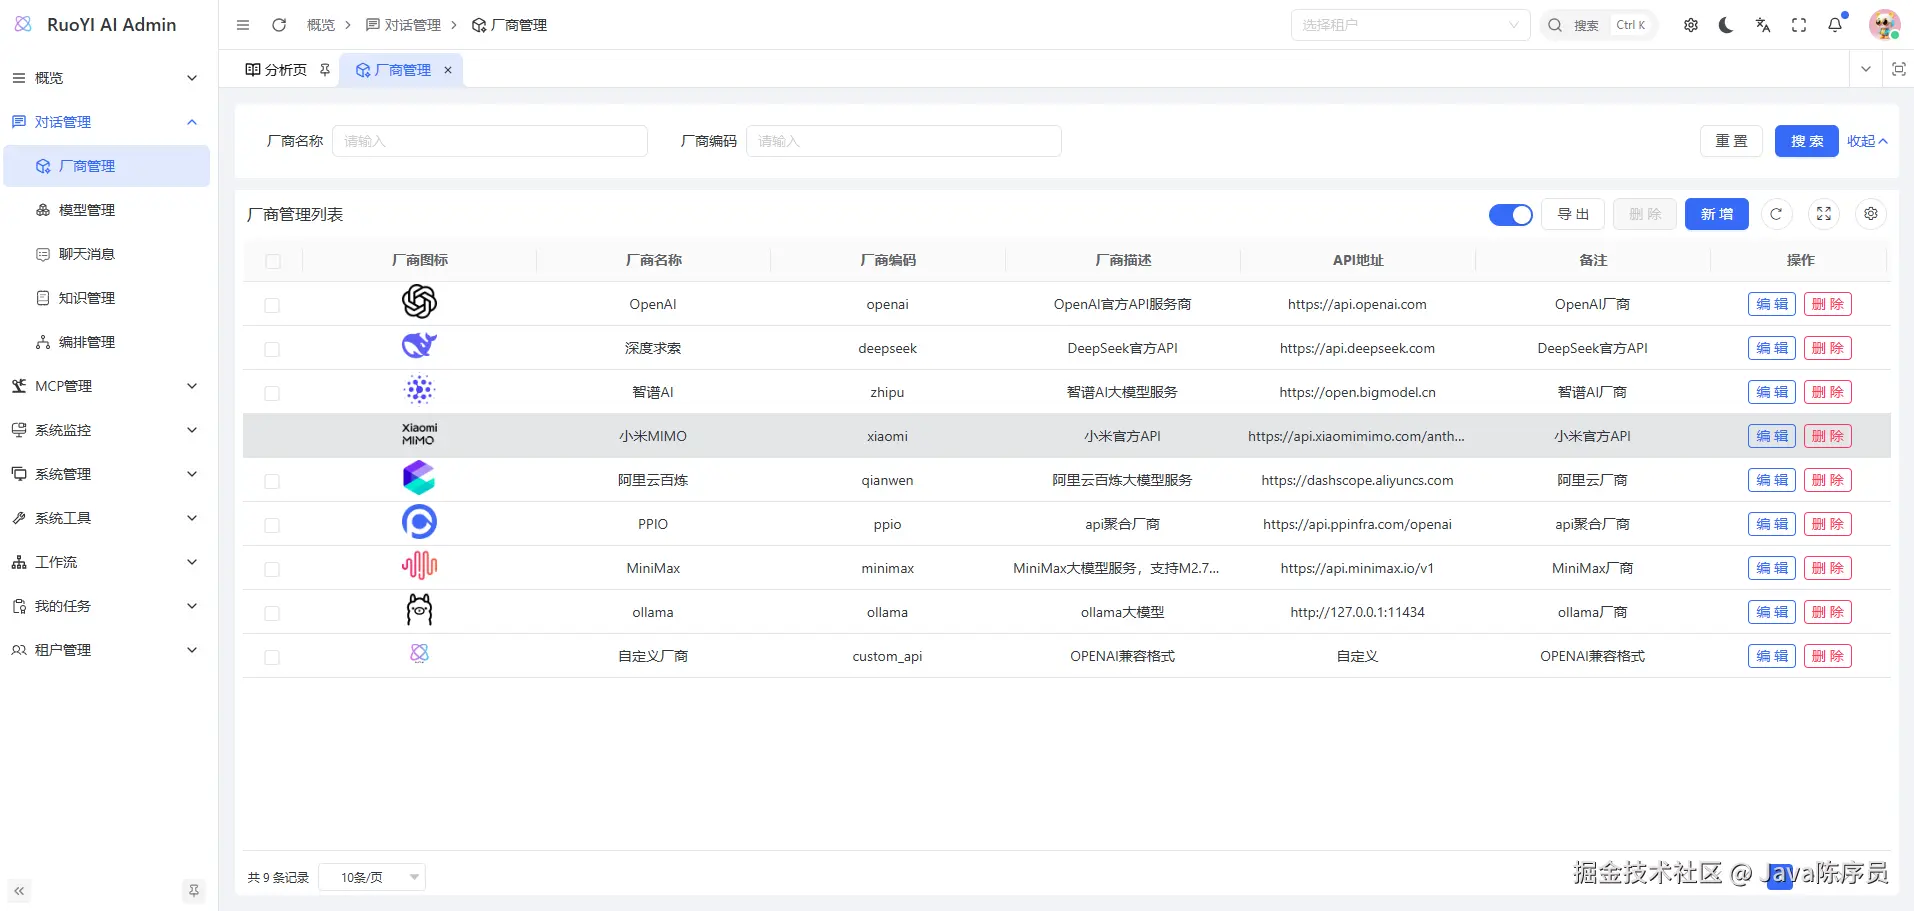Open the global search box
The height and width of the screenshot is (911, 1914).
tap(1598, 25)
